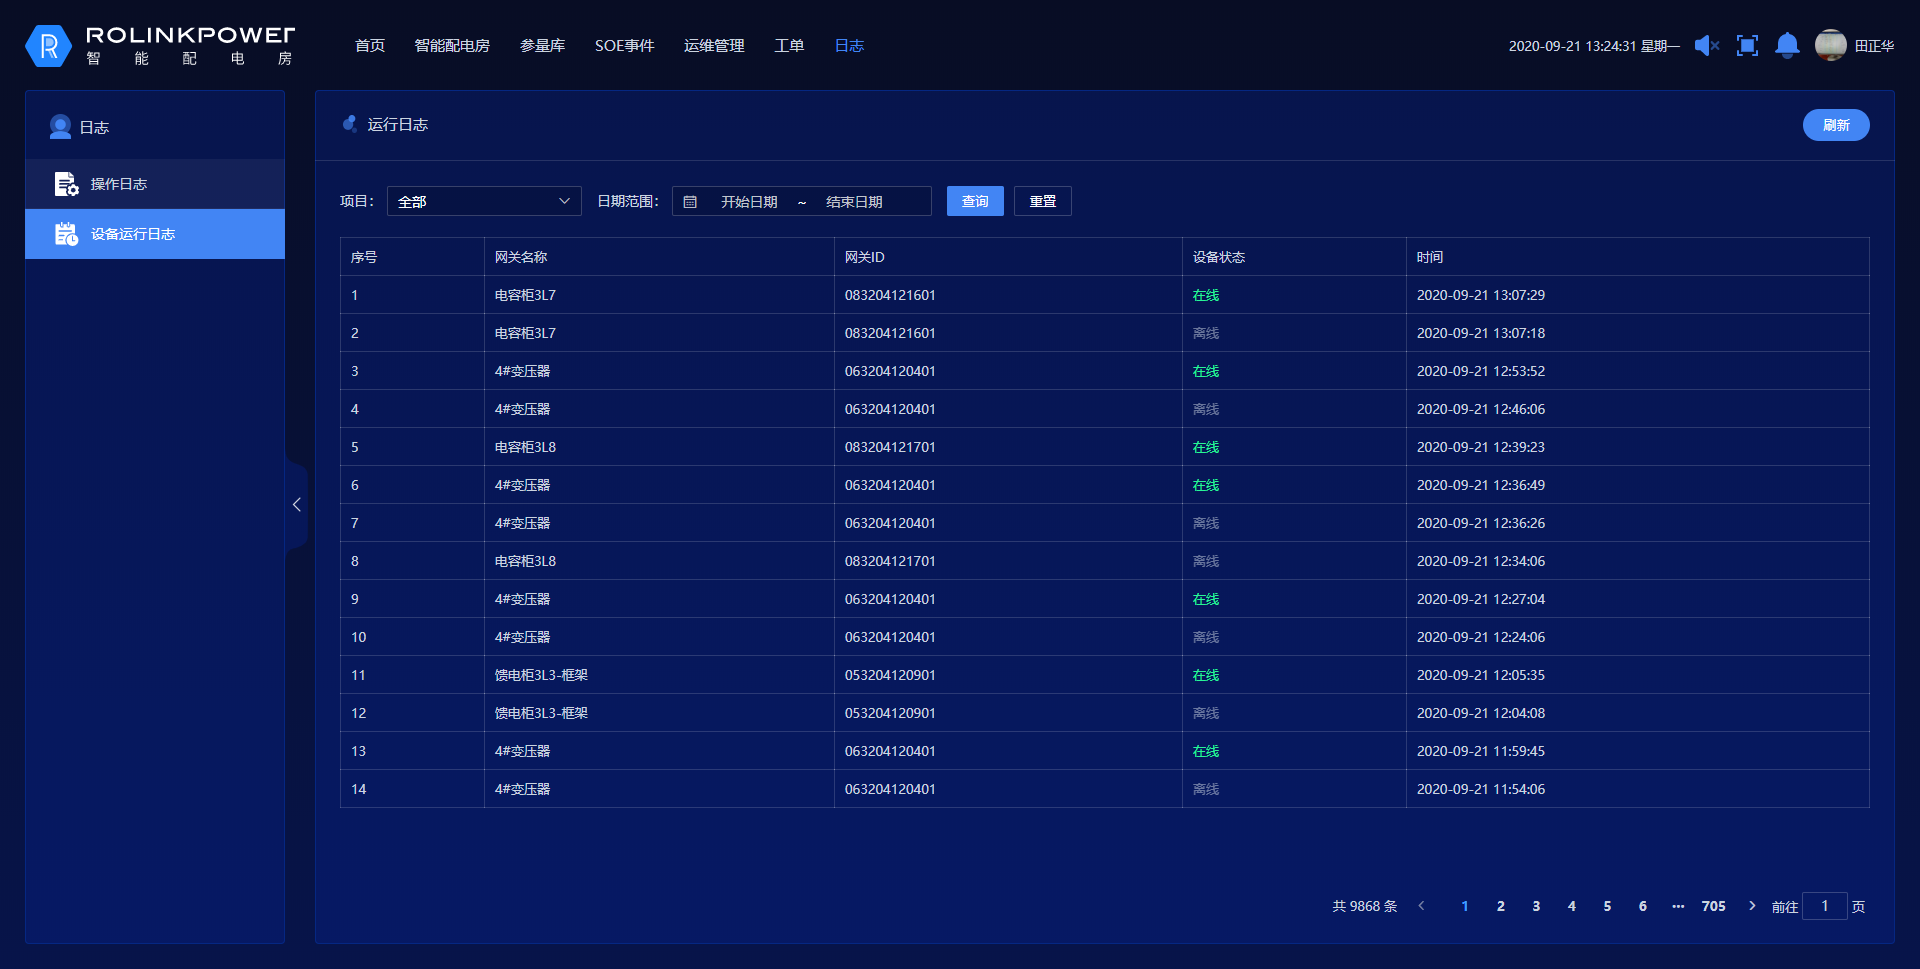The image size is (1920, 969).
Task: Click the 操作日志 sidebar icon
Action: [x=66, y=184]
